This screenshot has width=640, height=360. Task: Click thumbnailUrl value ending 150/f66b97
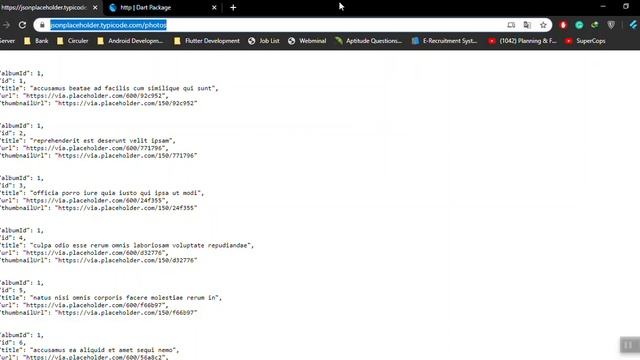[x=126, y=313]
